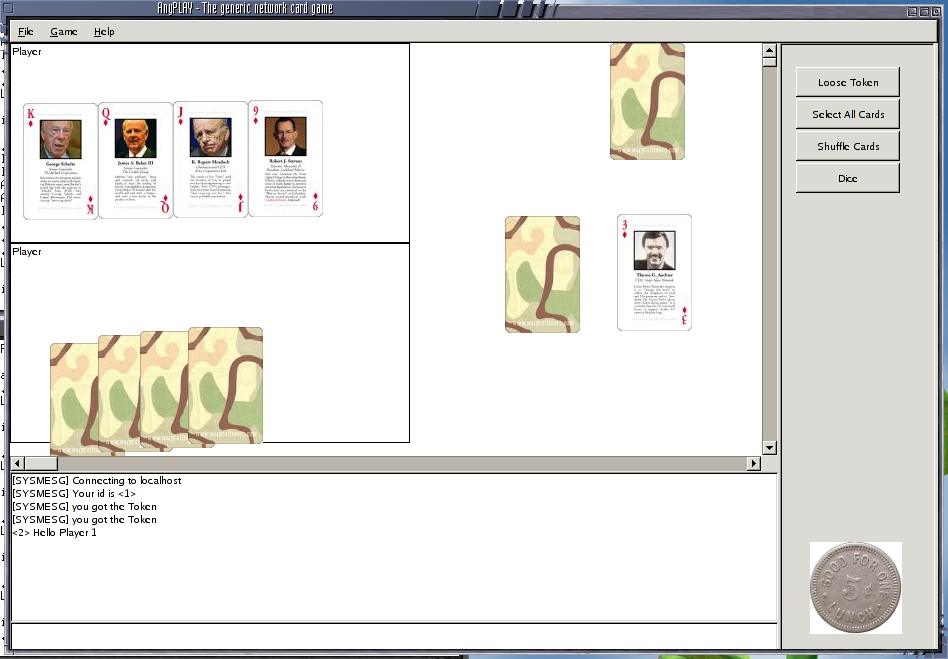
Task: Select the 9 of diamonds card
Action: [x=285, y=158]
